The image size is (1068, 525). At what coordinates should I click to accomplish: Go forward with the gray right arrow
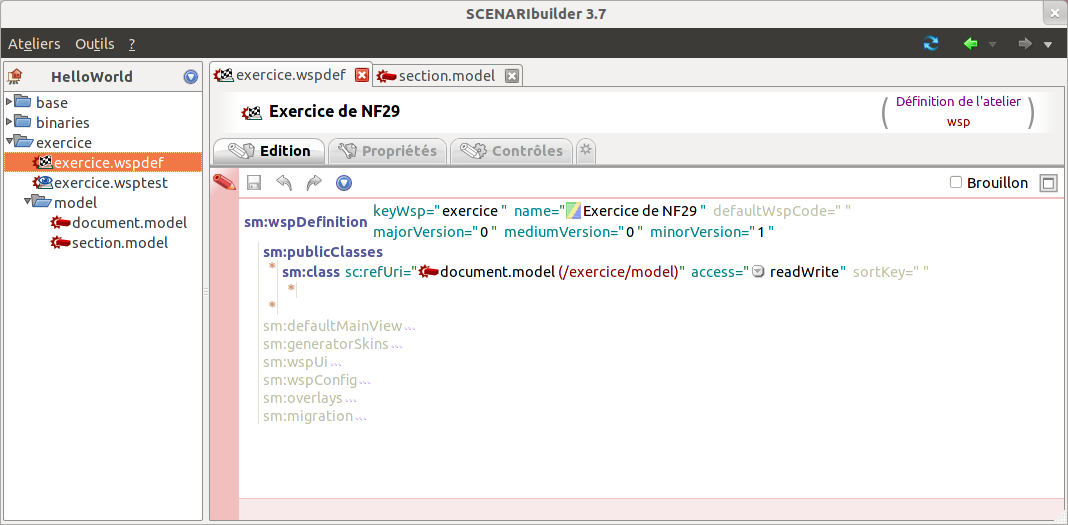click(x=1025, y=44)
